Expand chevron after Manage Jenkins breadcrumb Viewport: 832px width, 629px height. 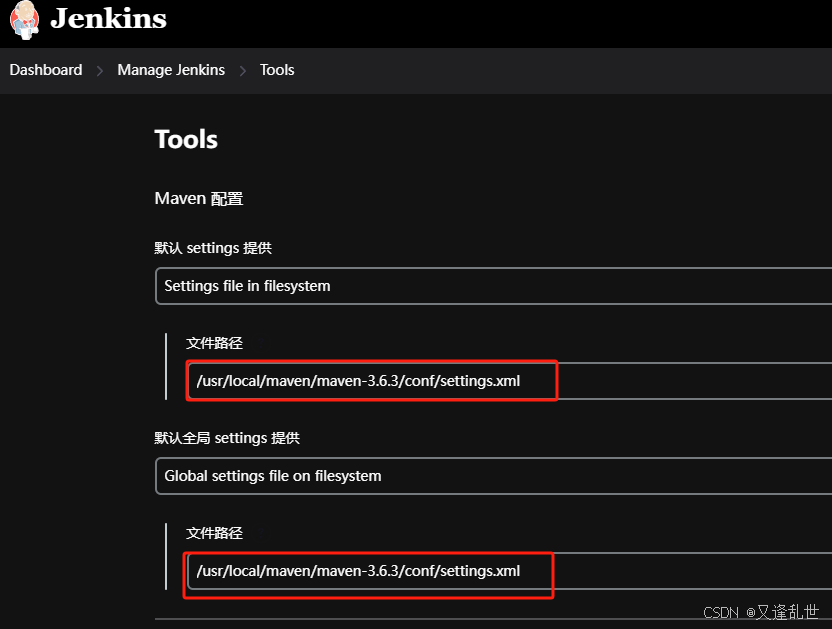[x=242, y=71]
